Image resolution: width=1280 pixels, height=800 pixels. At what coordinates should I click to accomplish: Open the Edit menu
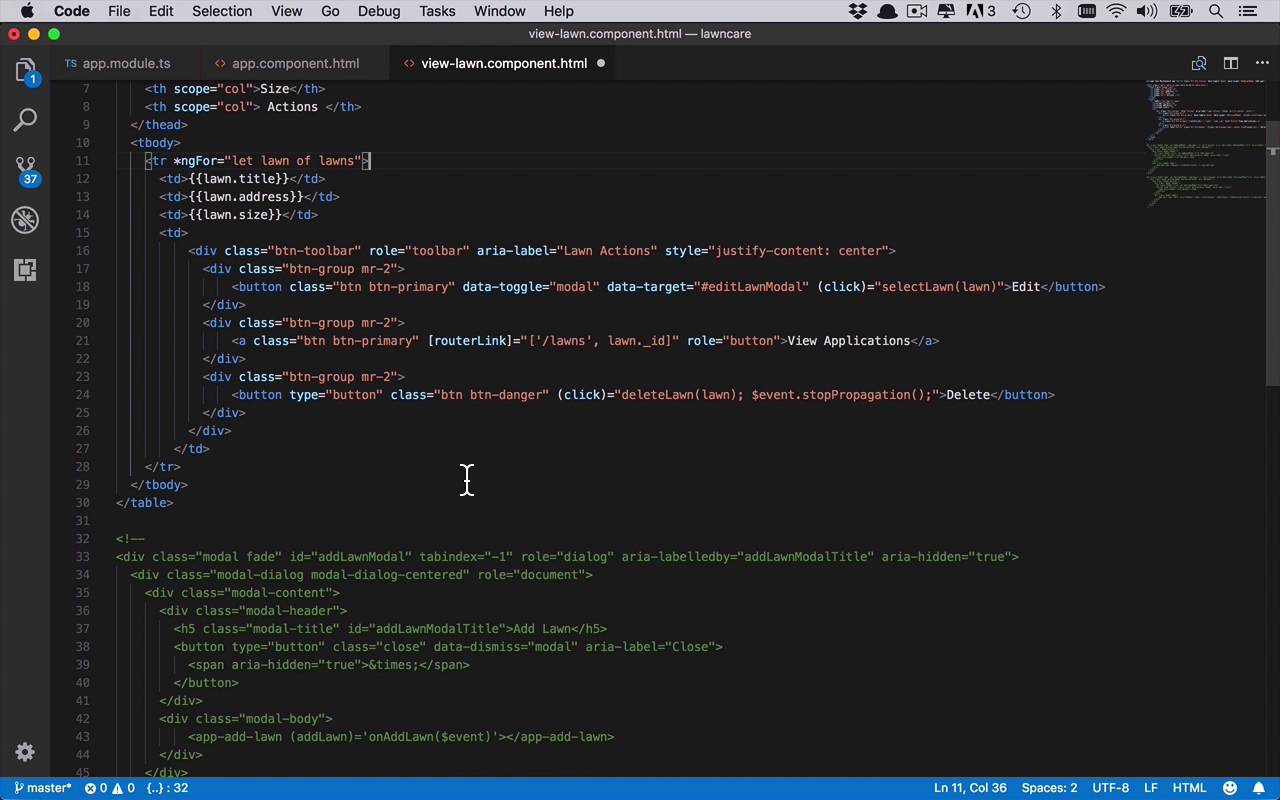[161, 11]
